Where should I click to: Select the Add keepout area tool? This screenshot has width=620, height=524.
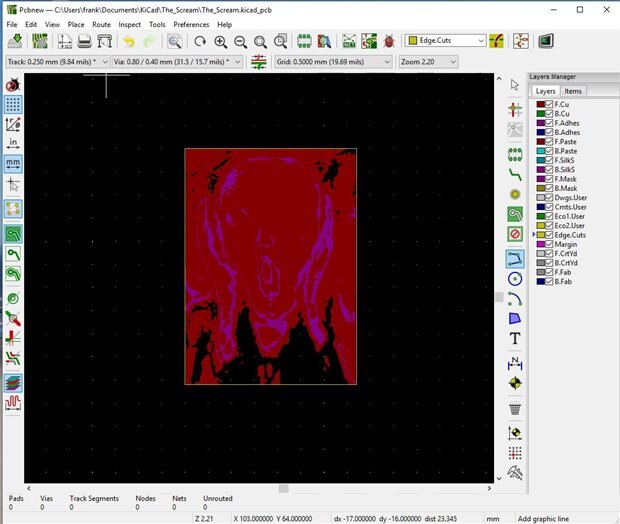515,234
